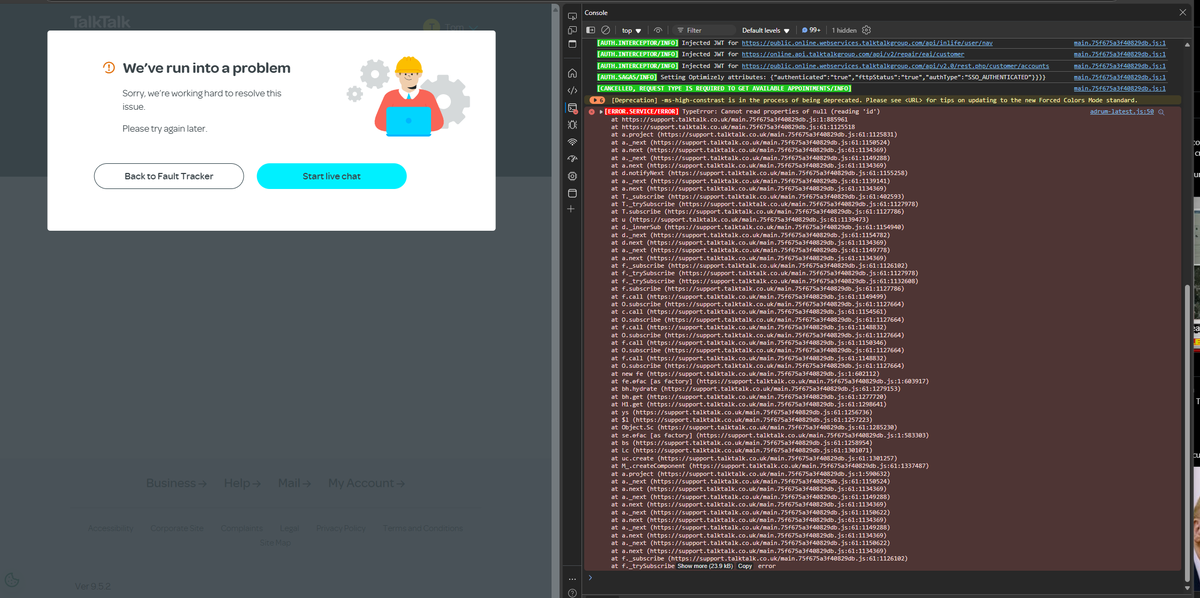Click the plus icon to add more tools
The image size is (1200, 598).
point(572,209)
